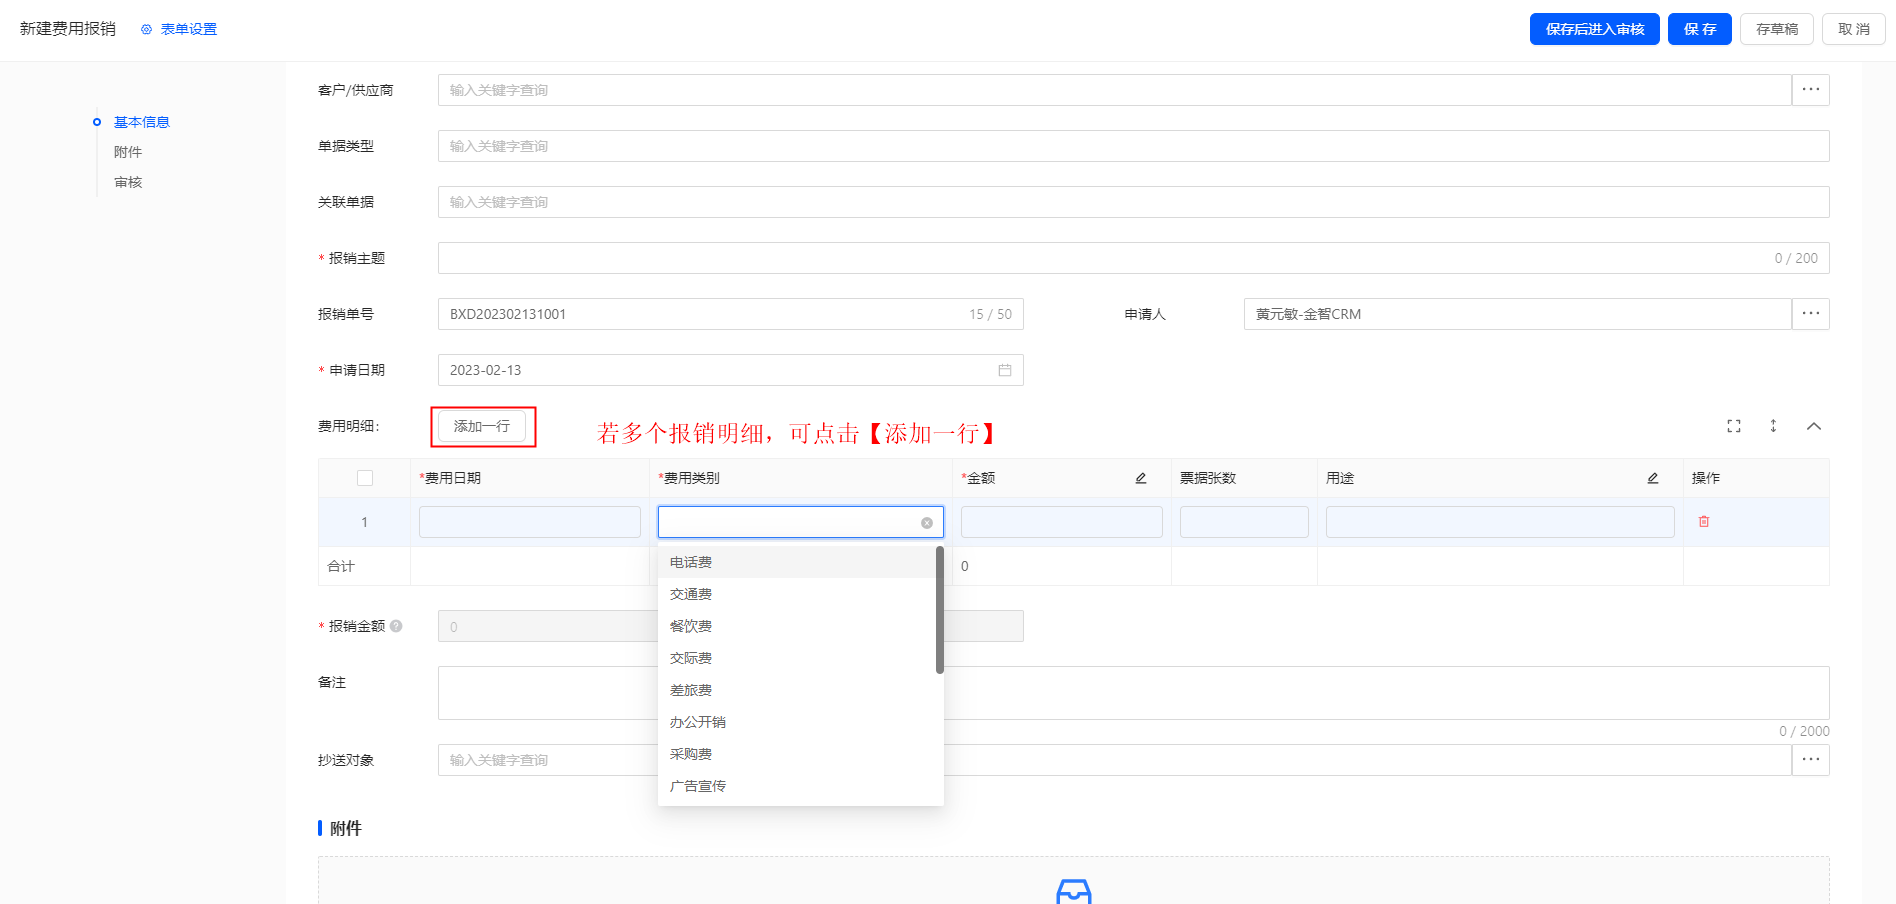Open the 客户/供应商 ellipsis picker
Viewport: 1896px width, 904px height.
[1810, 90]
